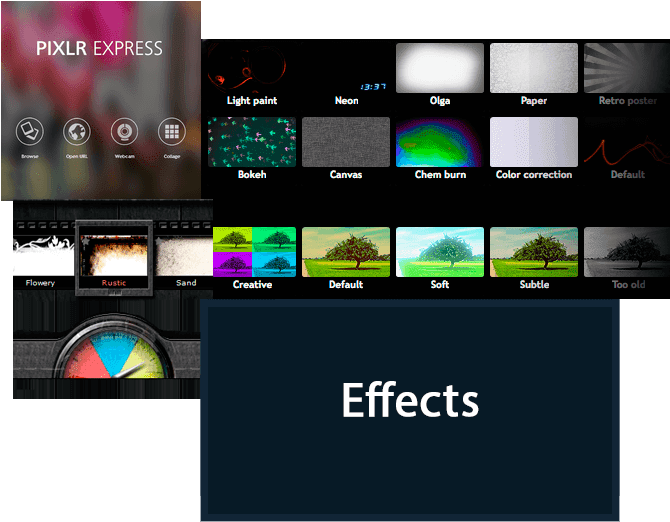The image size is (670, 522).
Task: Click the Browse icon in Pixlr Express
Action: 30,131
